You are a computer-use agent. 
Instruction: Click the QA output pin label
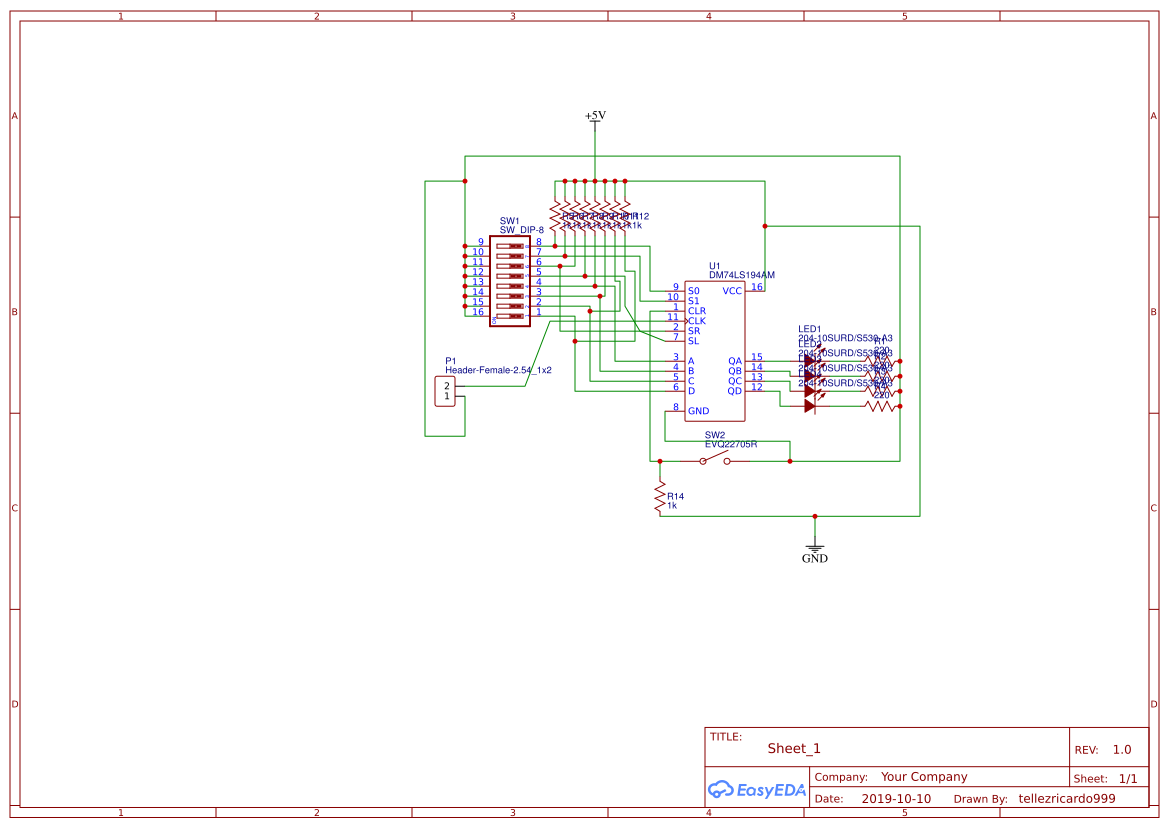pyautogui.click(x=735, y=361)
